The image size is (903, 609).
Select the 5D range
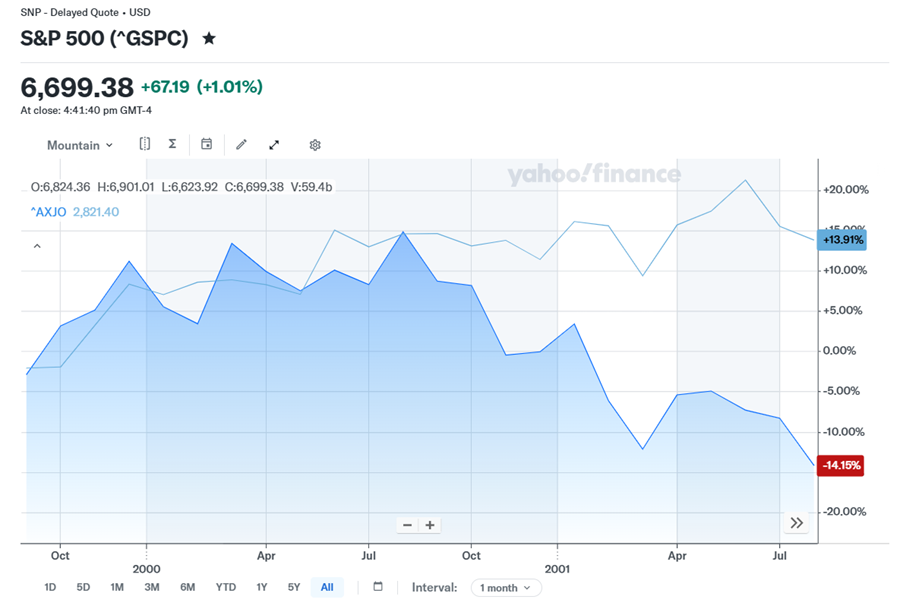point(83,587)
